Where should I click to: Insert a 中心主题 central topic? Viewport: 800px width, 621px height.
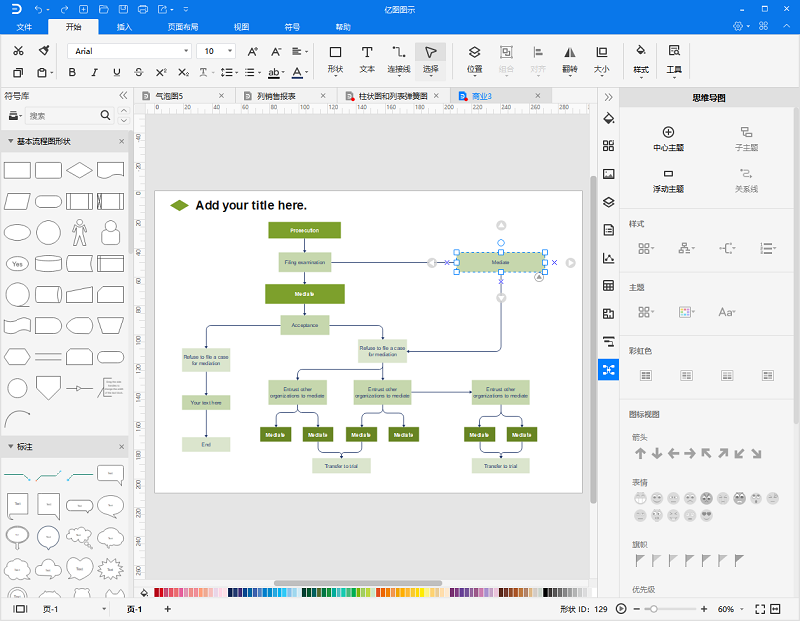pyautogui.click(x=668, y=139)
